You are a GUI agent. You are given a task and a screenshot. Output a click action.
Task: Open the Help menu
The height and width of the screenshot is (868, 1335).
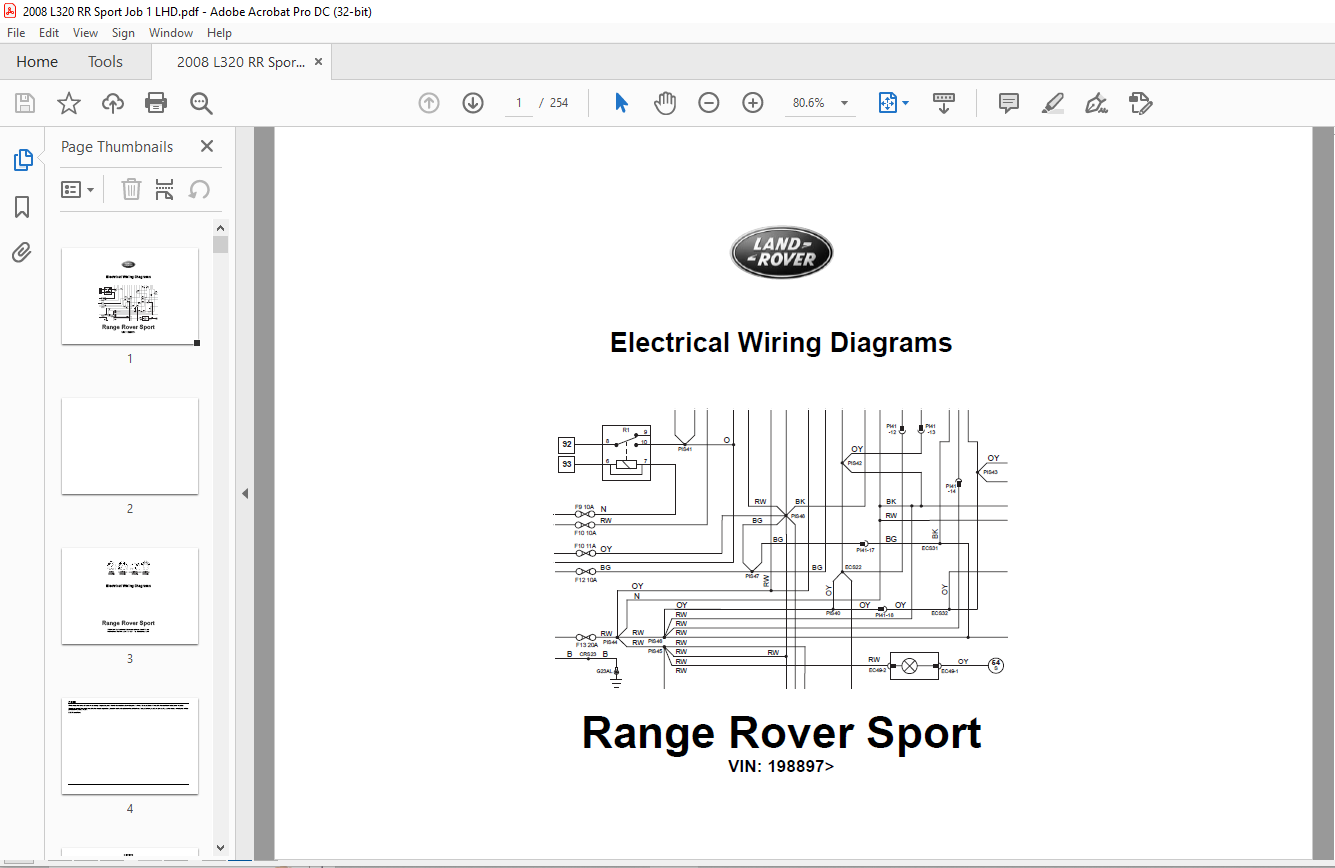(219, 33)
